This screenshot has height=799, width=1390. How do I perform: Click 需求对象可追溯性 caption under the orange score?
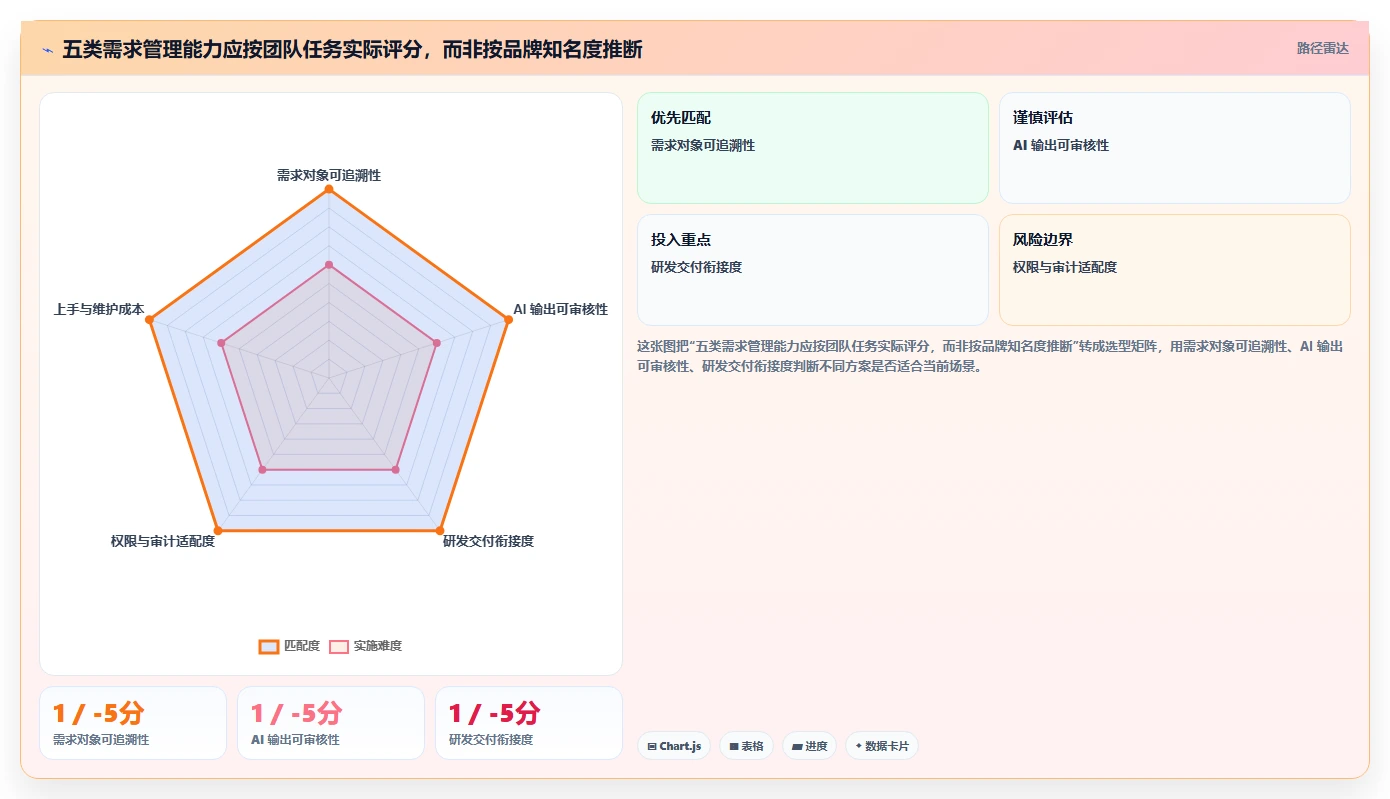(x=101, y=740)
